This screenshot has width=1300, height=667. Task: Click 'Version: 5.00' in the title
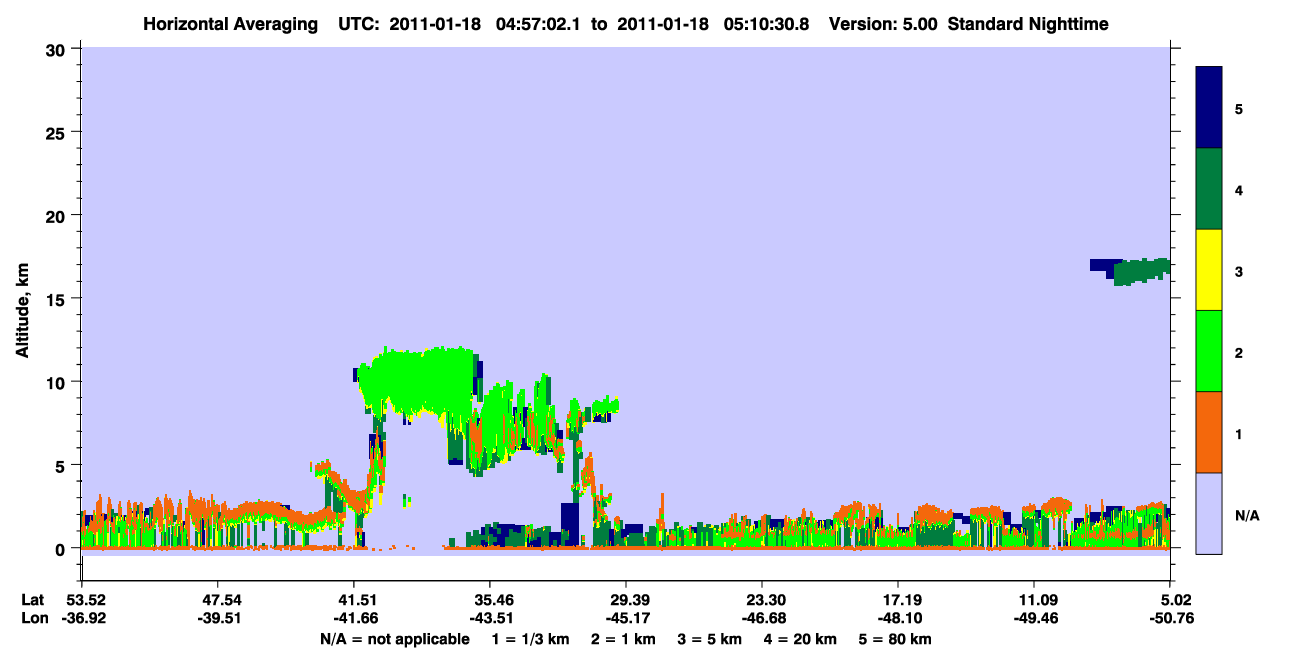(883, 23)
